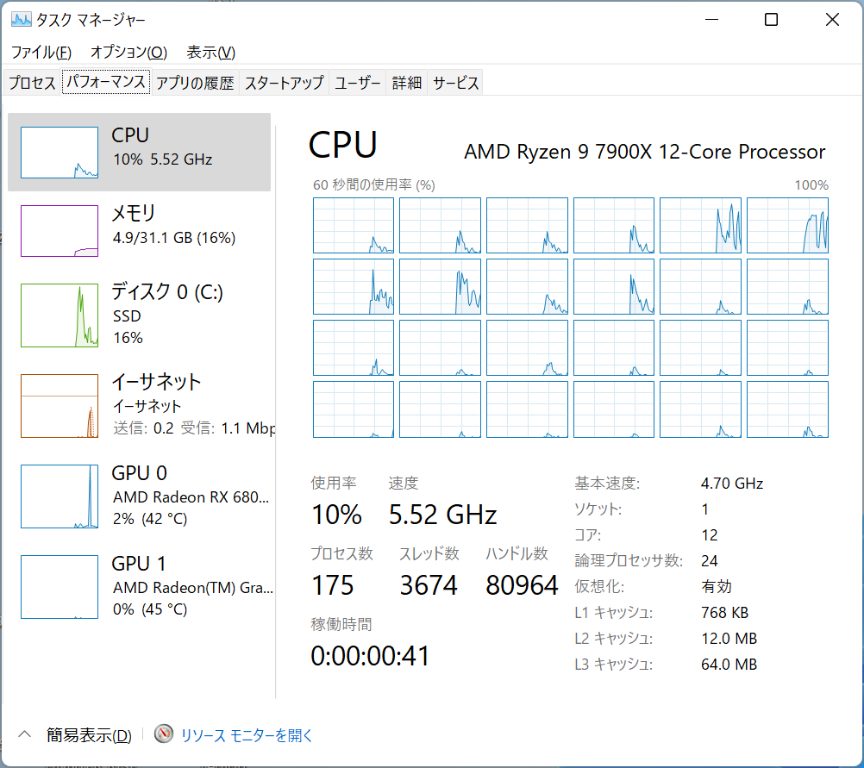This screenshot has width=864, height=768.
Task: Click the Resource Monitor icon
Action: coord(164,735)
